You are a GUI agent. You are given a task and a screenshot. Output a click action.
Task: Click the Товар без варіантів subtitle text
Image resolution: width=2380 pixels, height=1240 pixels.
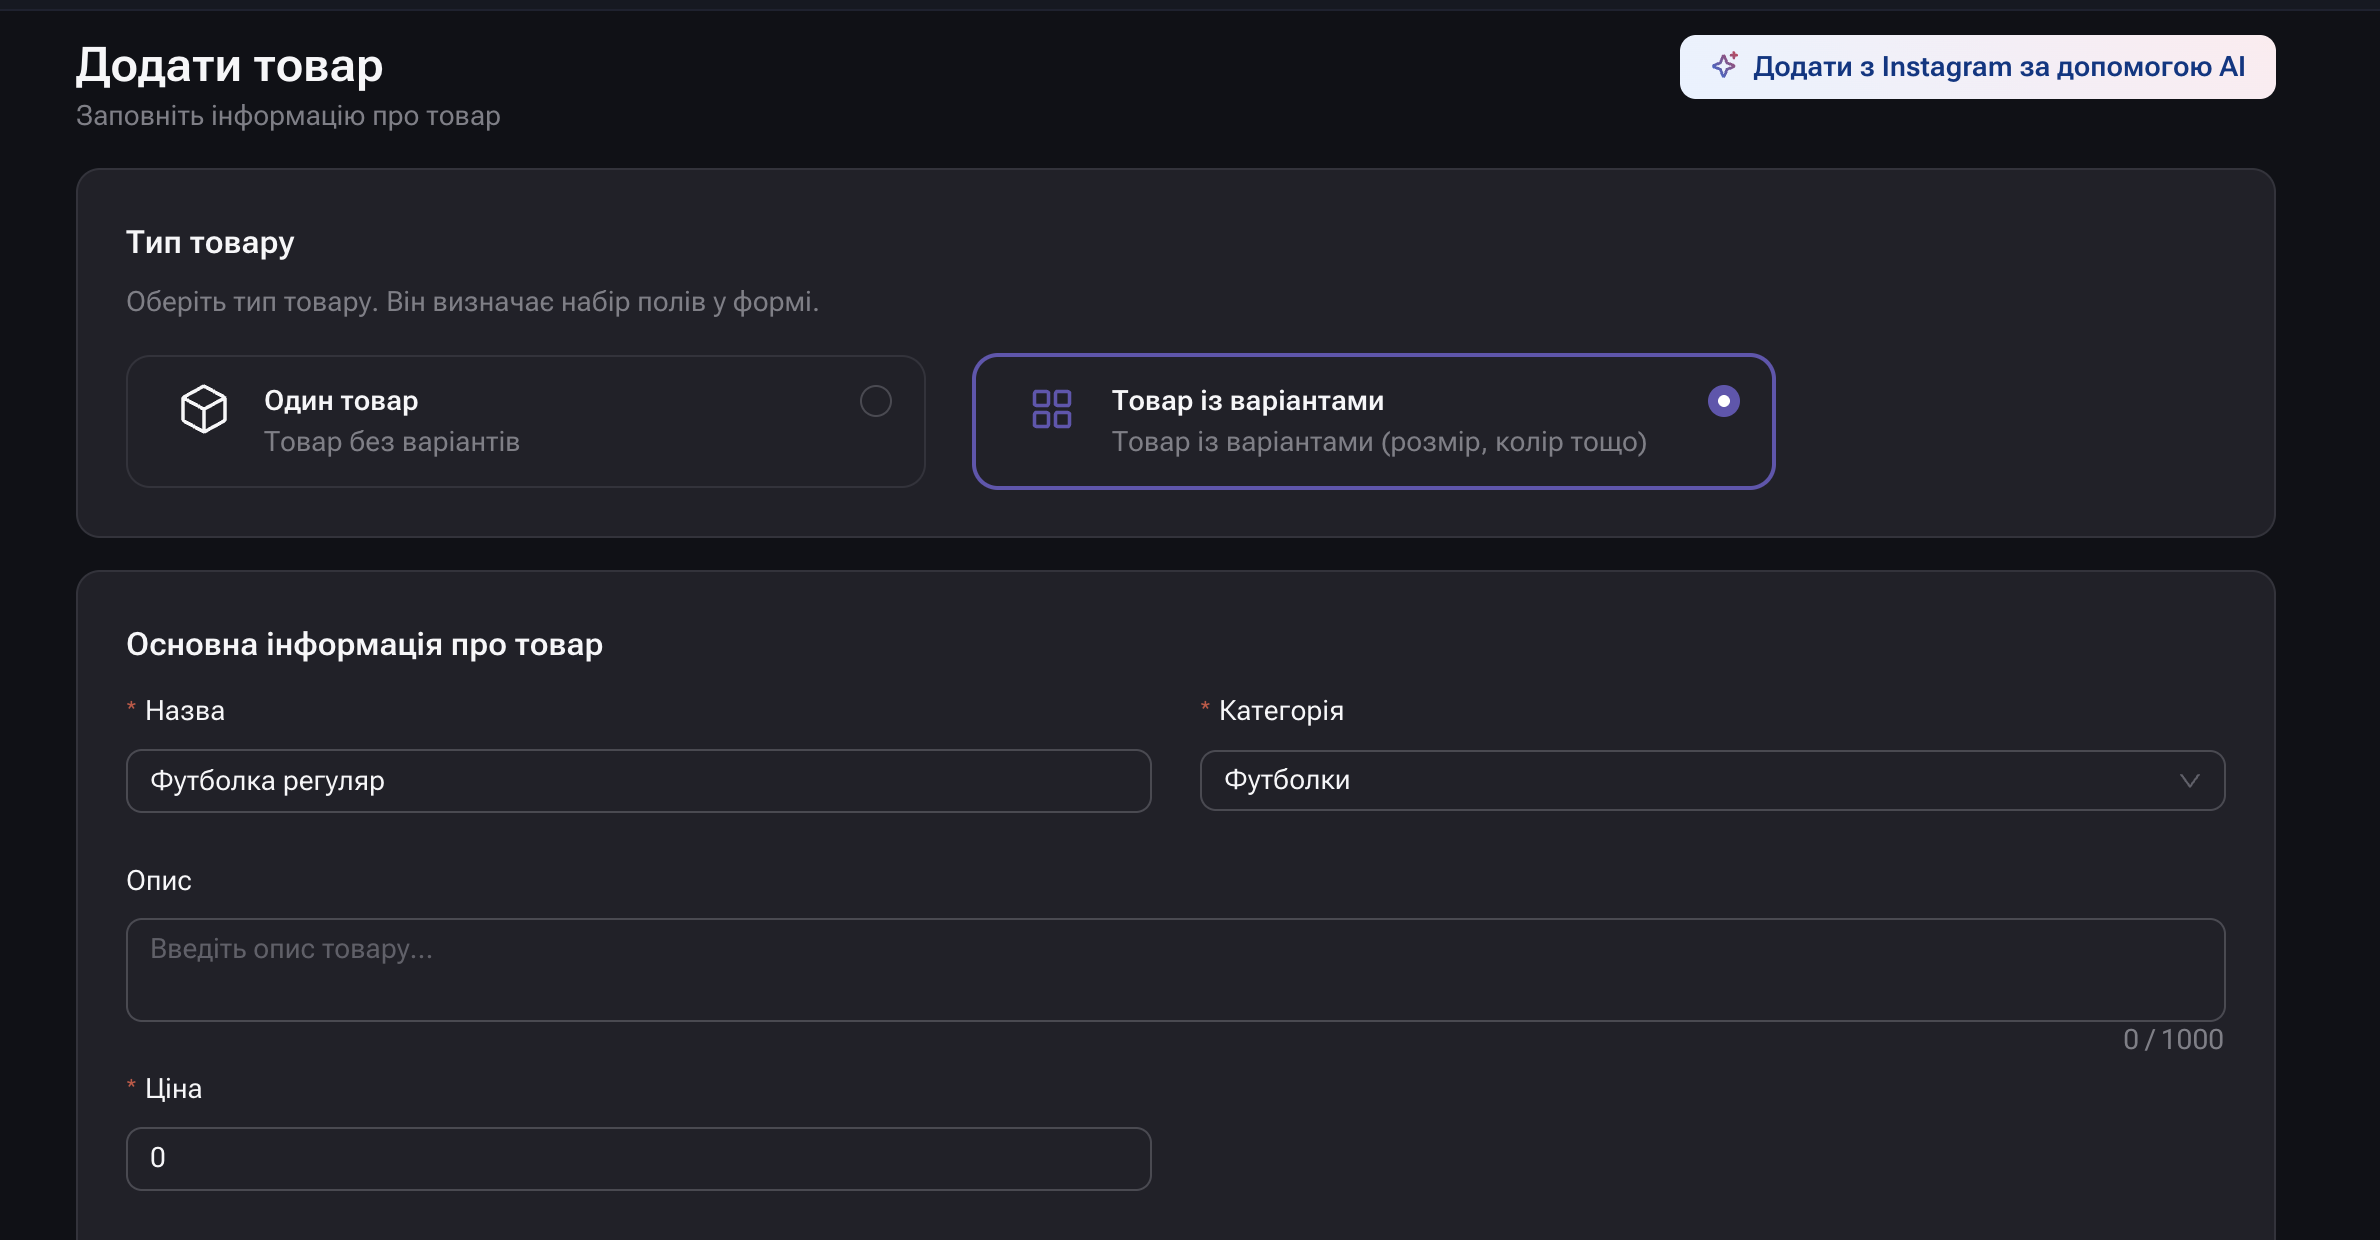click(x=392, y=442)
